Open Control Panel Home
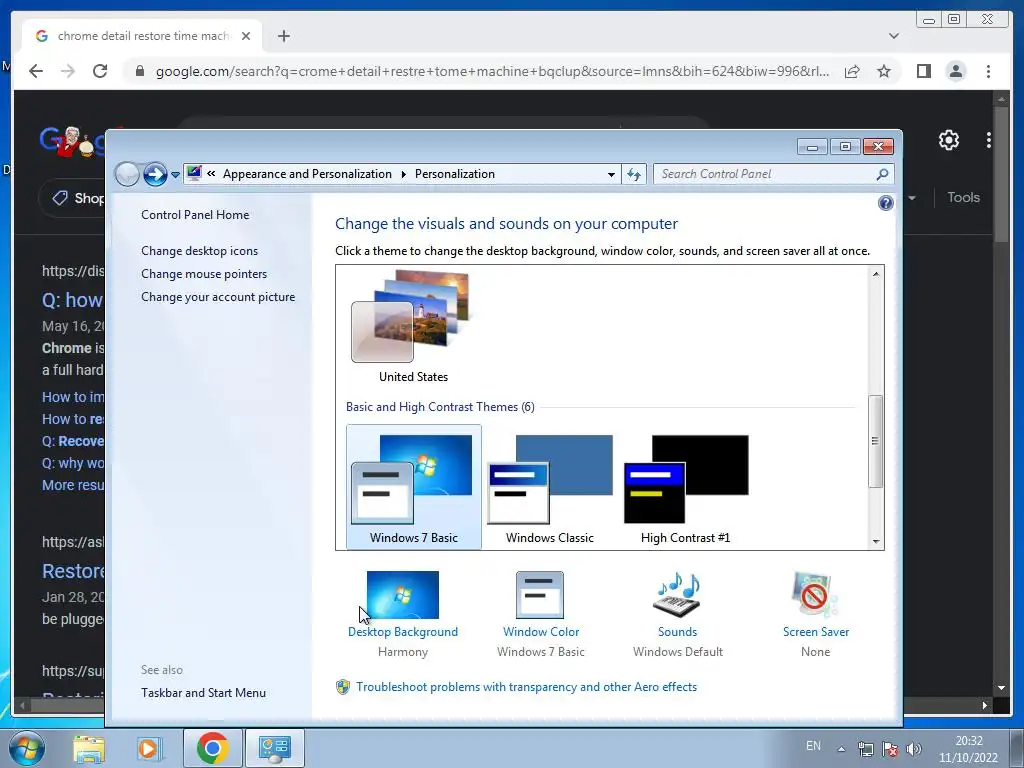Image resolution: width=1024 pixels, height=768 pixels. tap(195, 215)
